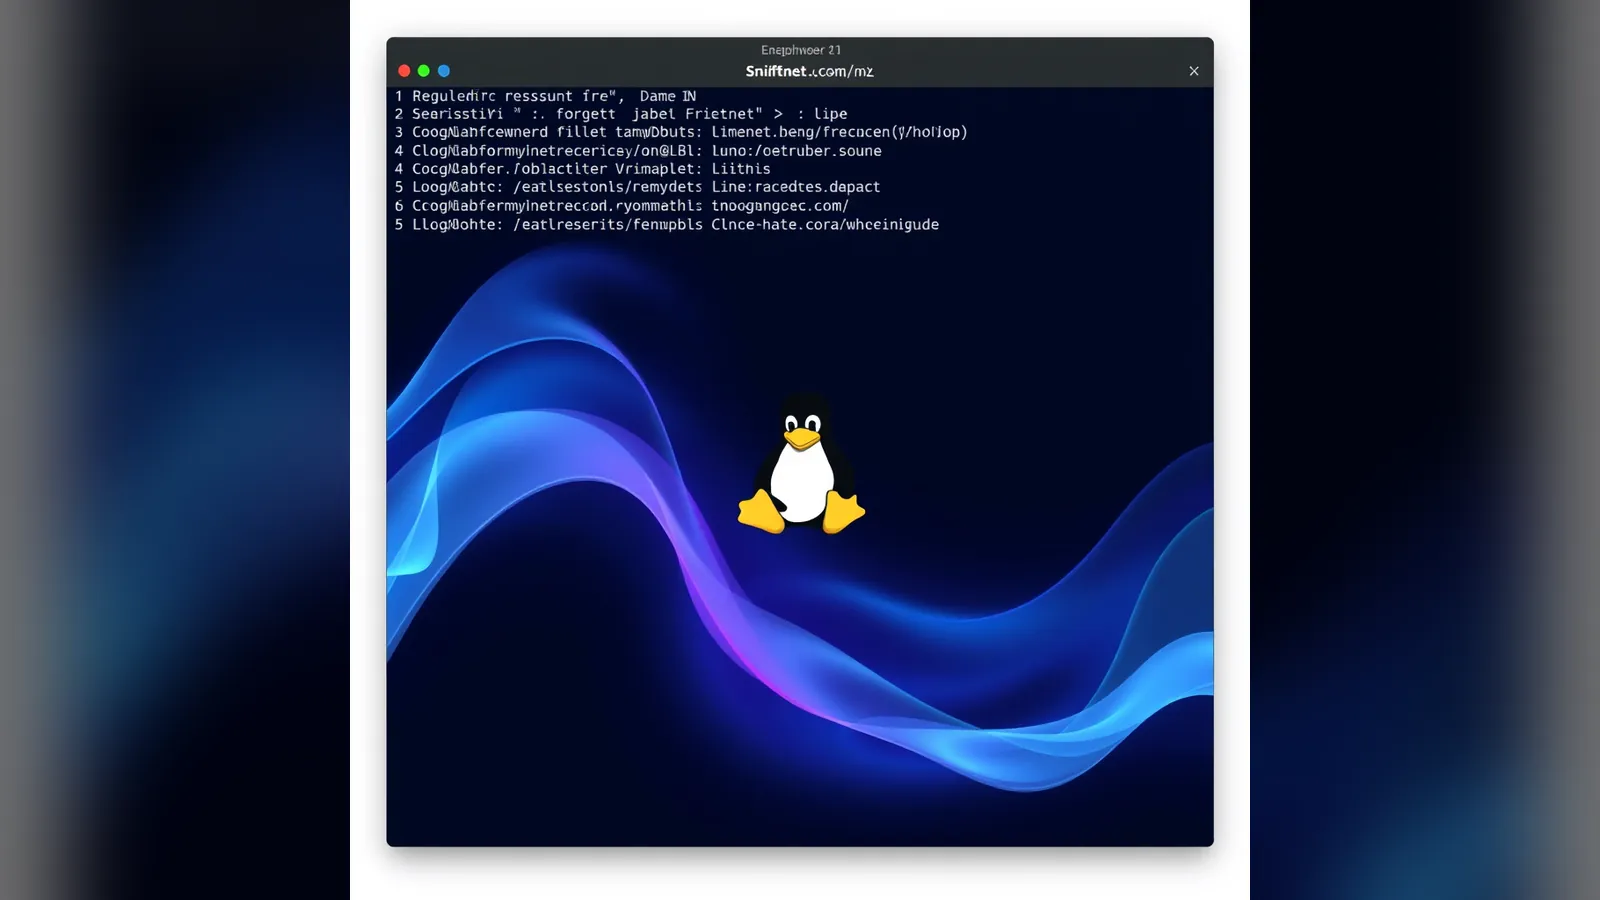Select line ending 'tnoogangcec.com/'
Viewport: 1600px width, 900px height.
pyautogui.click(x=621, y=206)
